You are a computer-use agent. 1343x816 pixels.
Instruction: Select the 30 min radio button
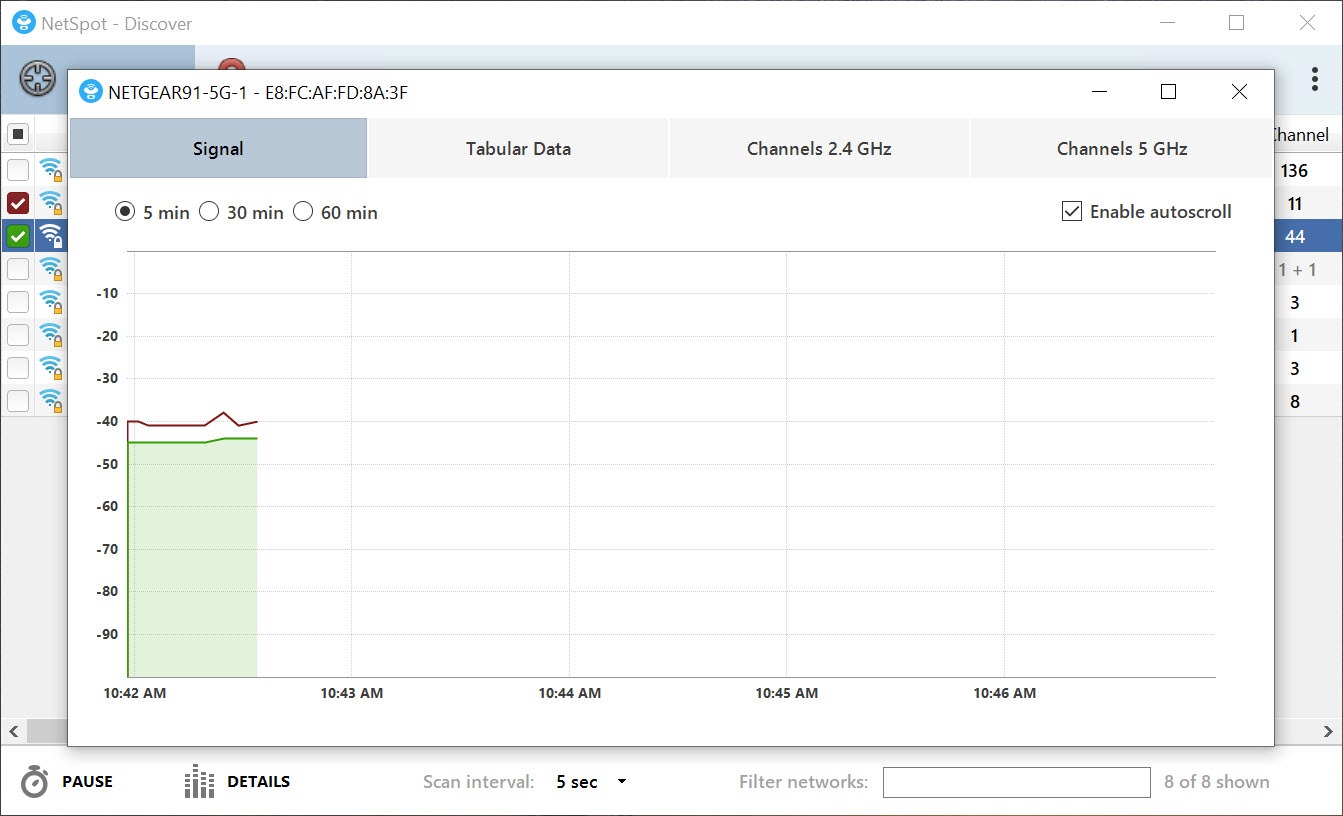[x=209, y=212]
